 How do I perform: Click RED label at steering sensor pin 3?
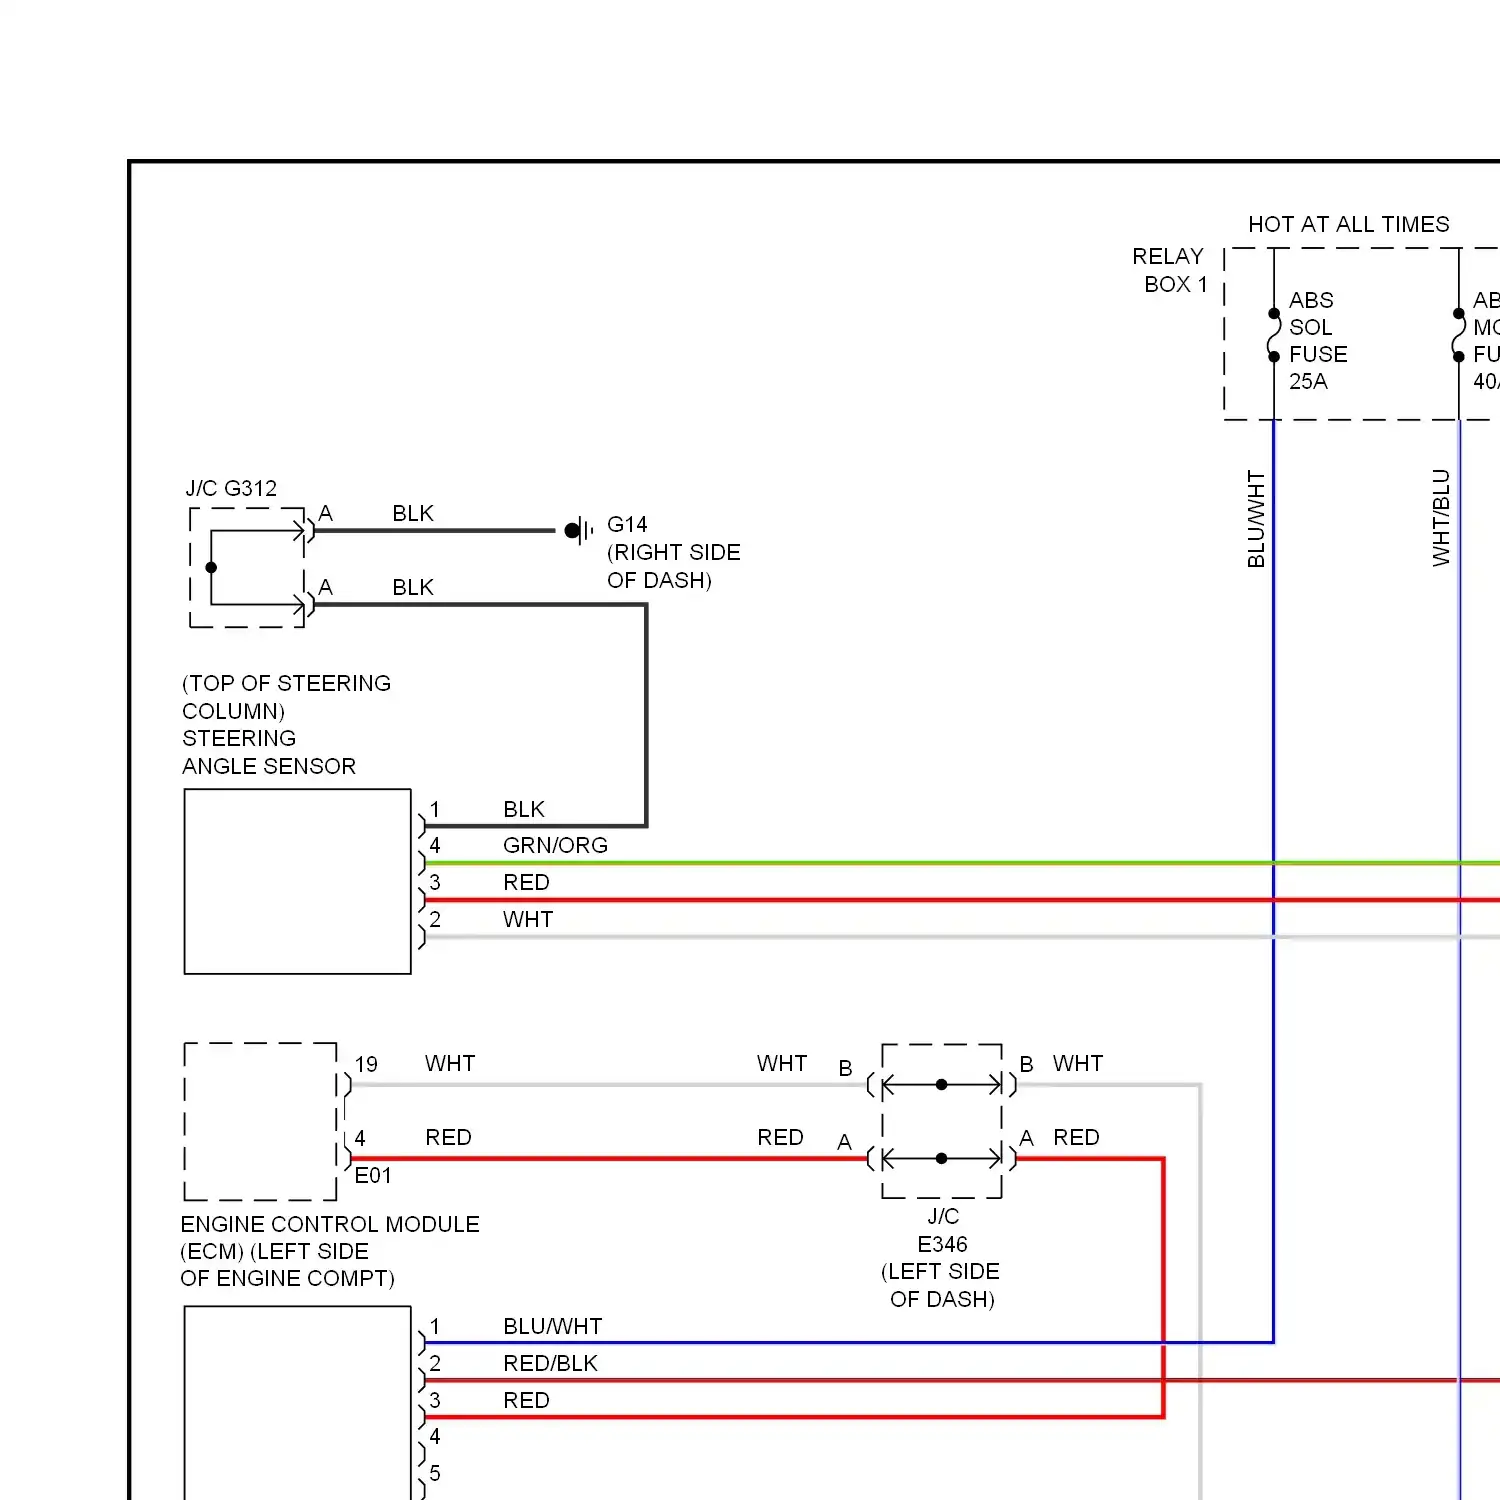526,882
